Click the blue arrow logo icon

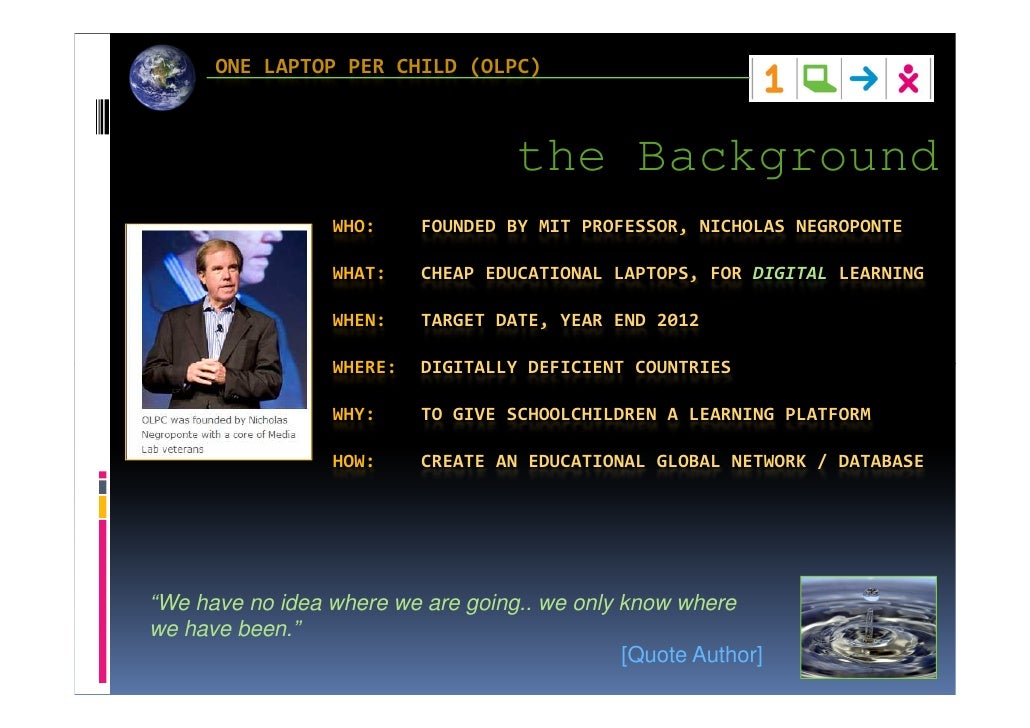coord(863,79)
